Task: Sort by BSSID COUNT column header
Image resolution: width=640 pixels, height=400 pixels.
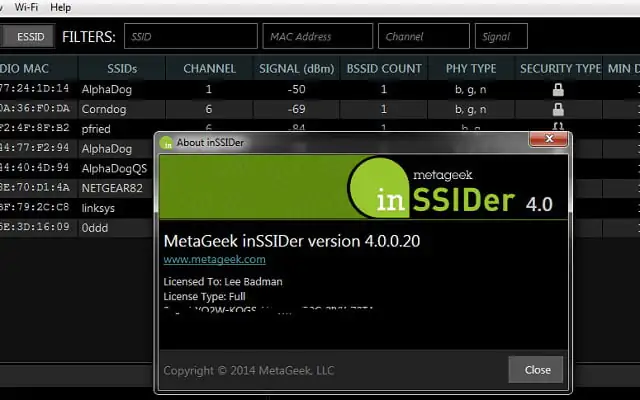Action: [x=384, y=68]
